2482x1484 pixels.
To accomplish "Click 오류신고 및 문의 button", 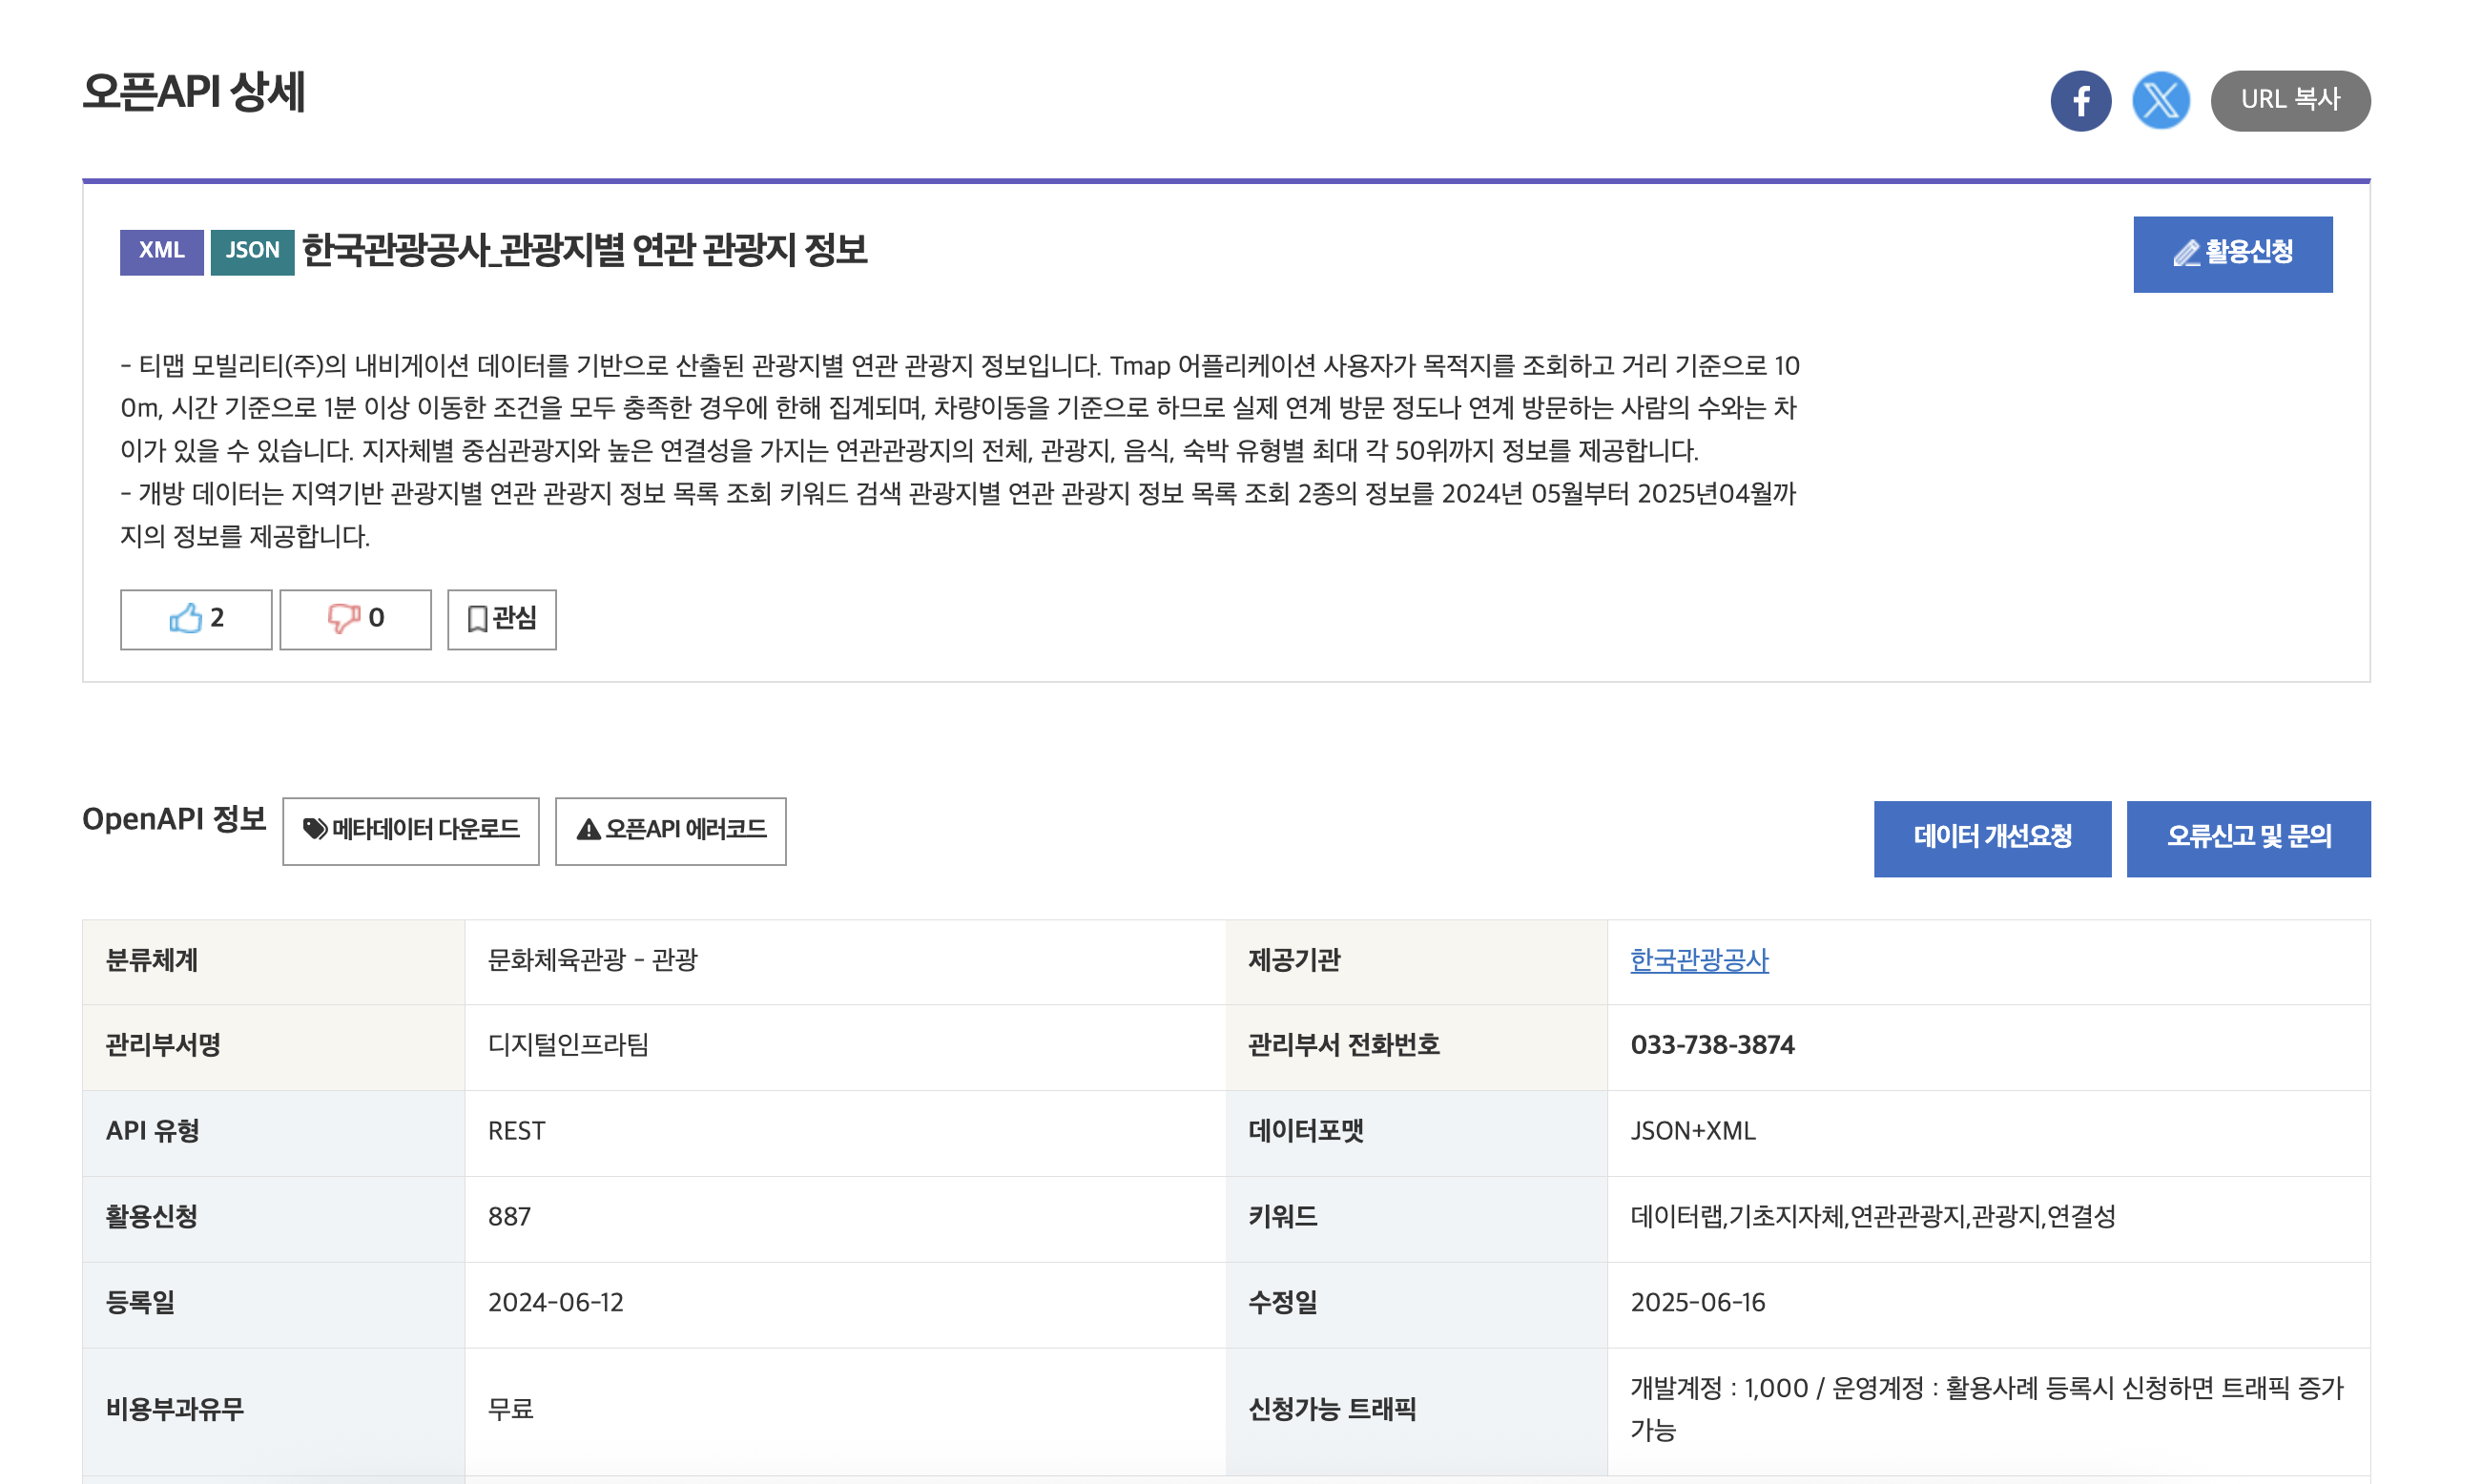I will coord(2247,838).
